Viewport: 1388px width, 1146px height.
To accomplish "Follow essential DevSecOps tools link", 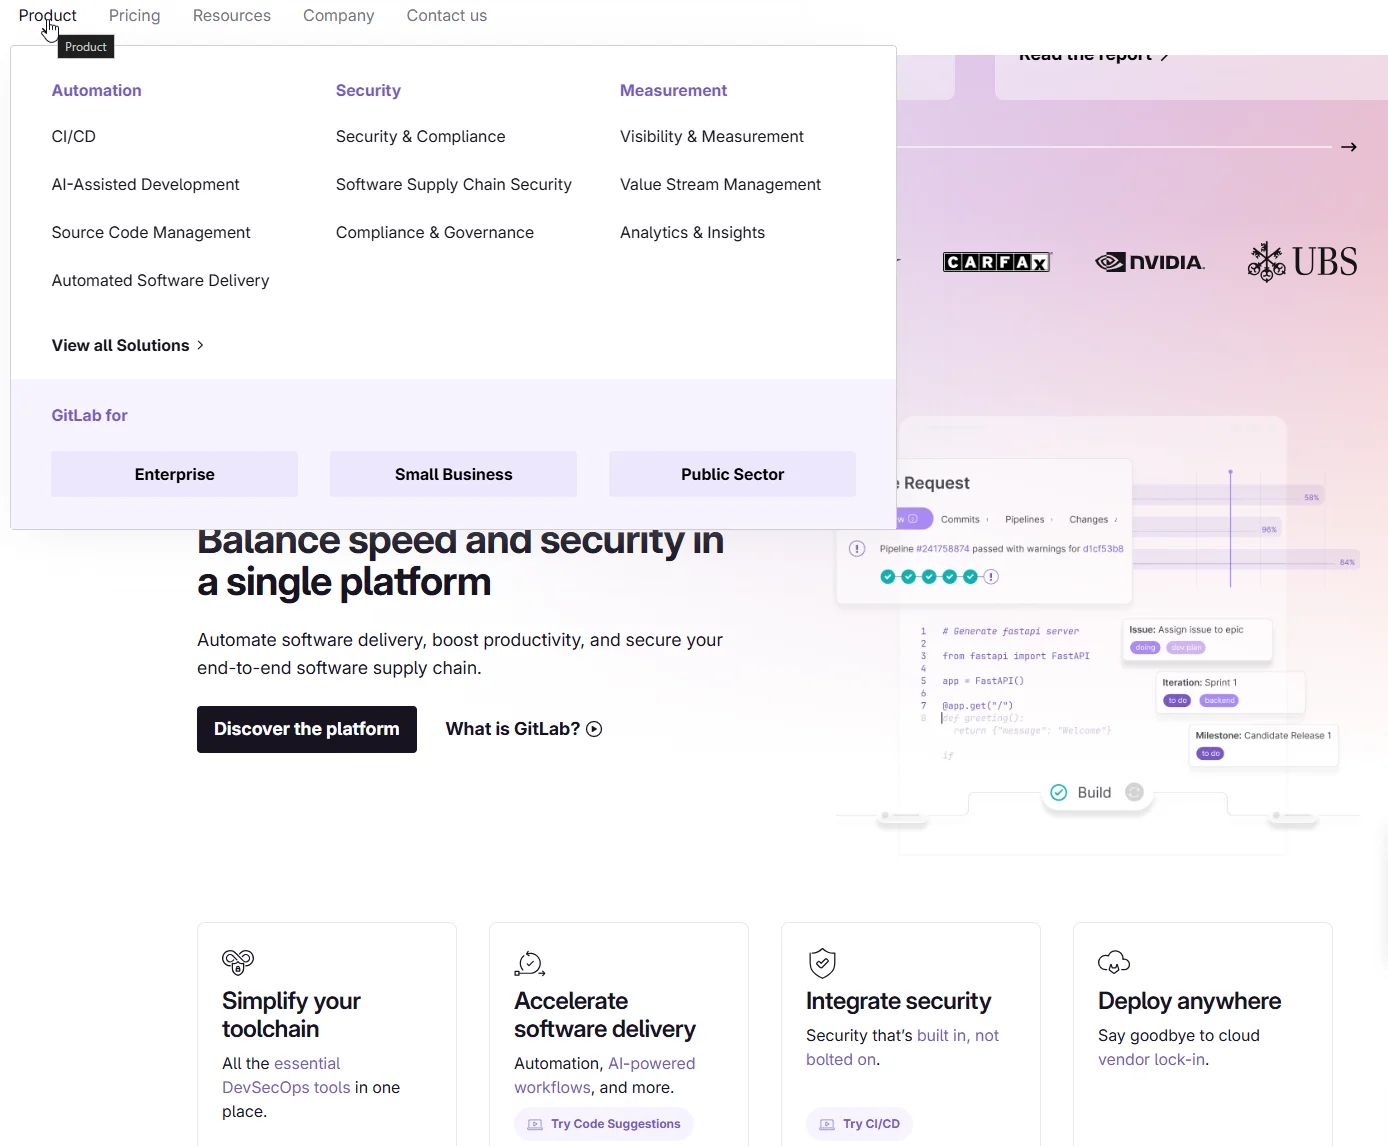I will 285,1075.
